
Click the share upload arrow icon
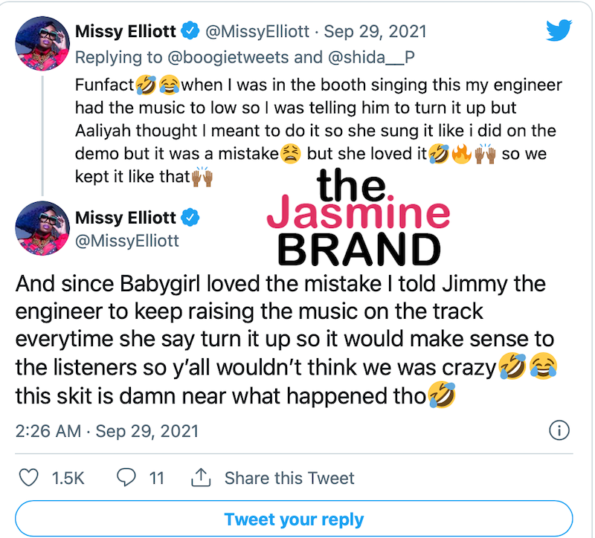point(201,477)
